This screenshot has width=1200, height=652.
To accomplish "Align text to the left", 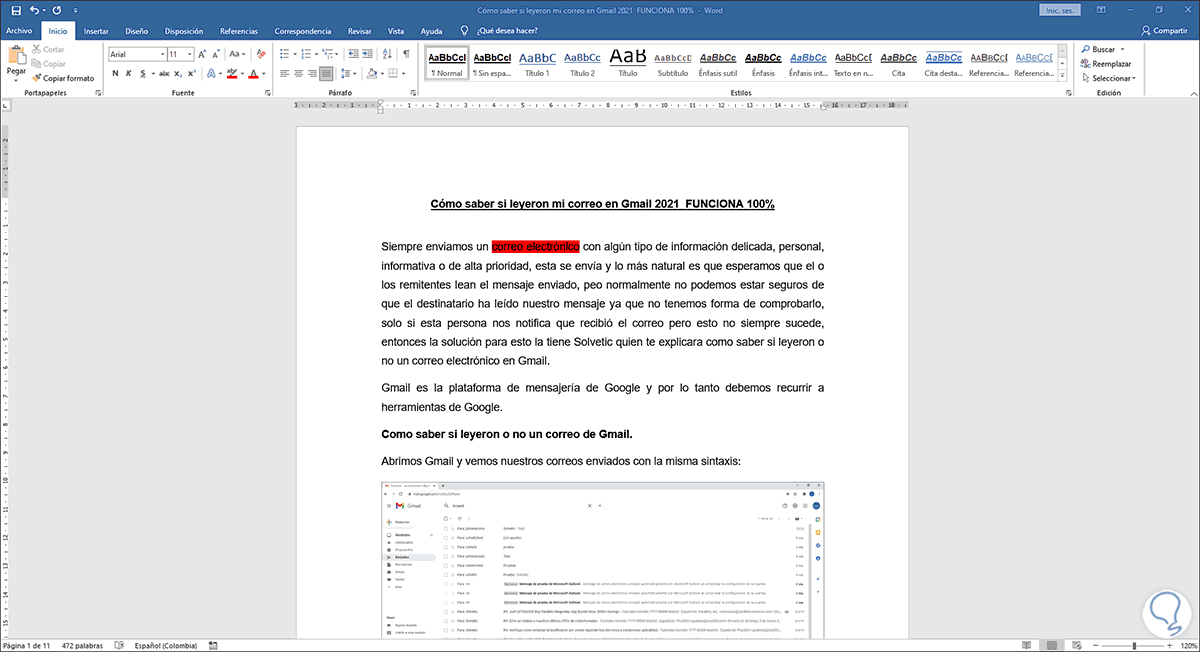I will coord(285,73).
